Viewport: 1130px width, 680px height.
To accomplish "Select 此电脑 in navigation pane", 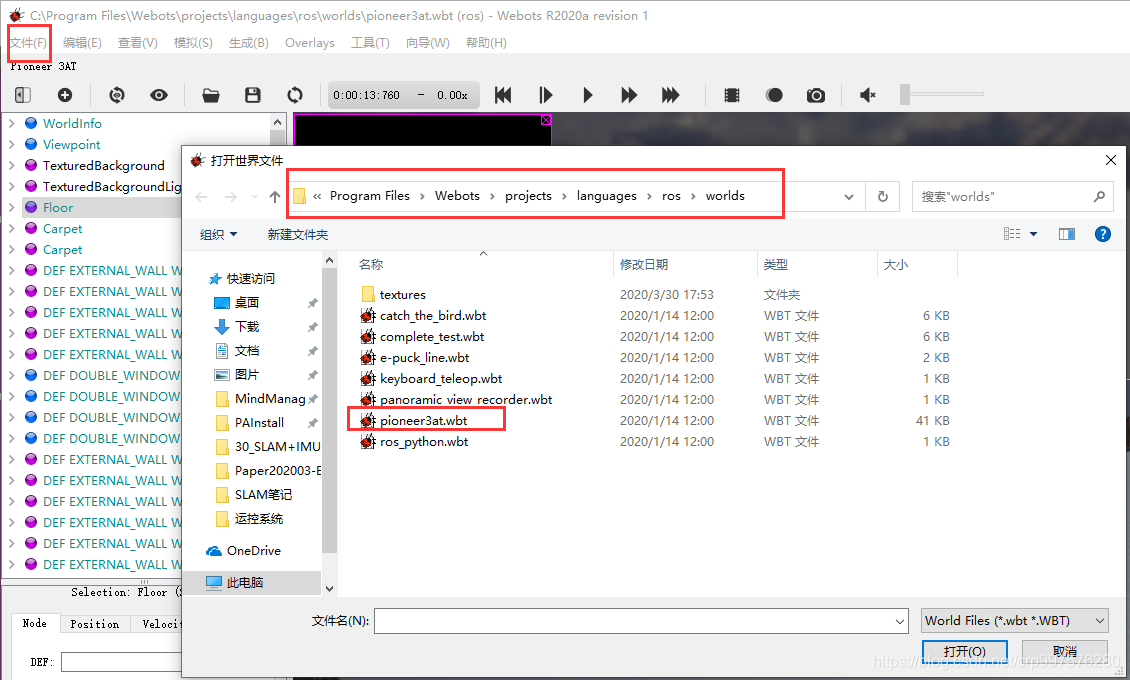I will (244, 583).
